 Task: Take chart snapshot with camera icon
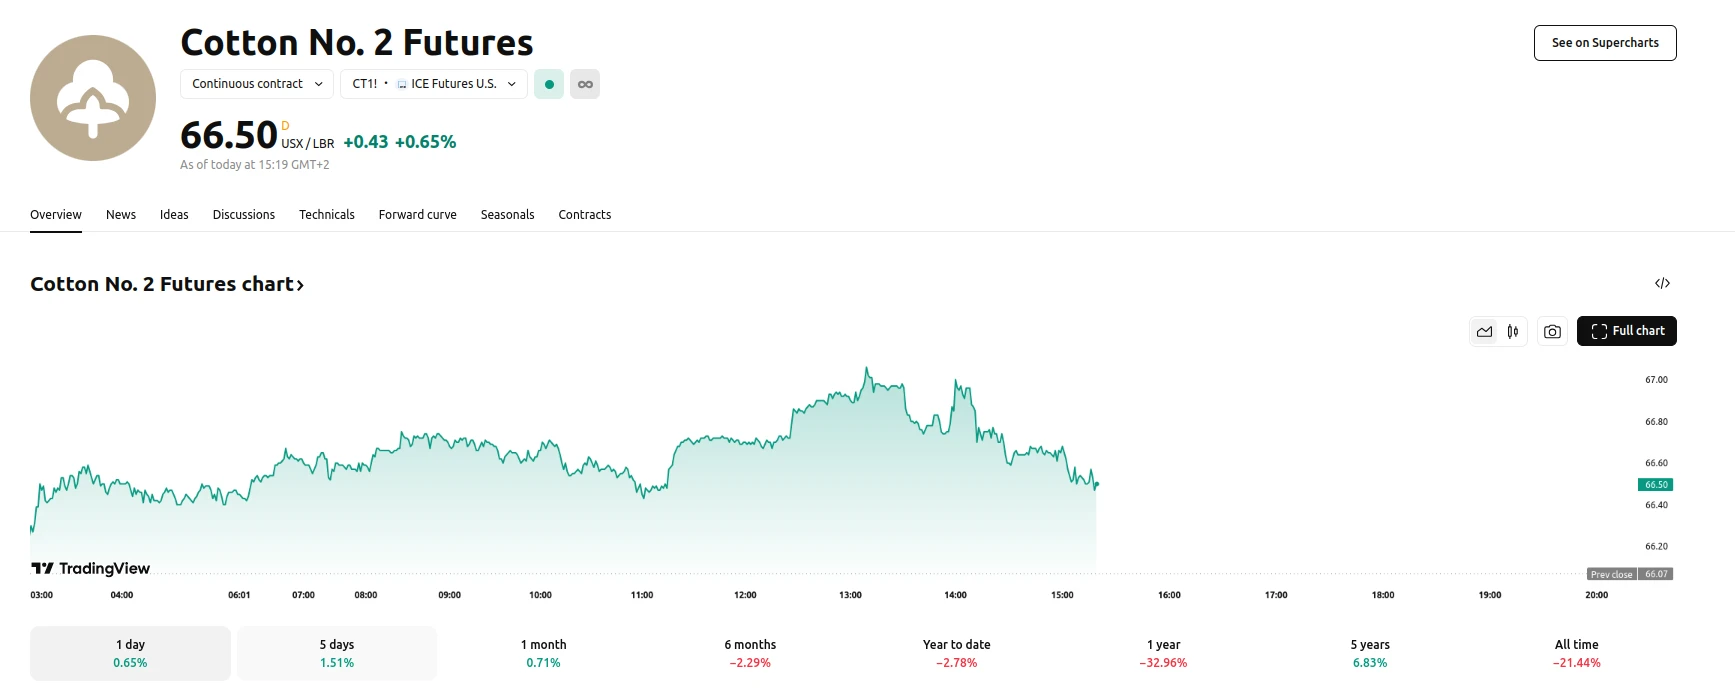tap(1552, 331)
